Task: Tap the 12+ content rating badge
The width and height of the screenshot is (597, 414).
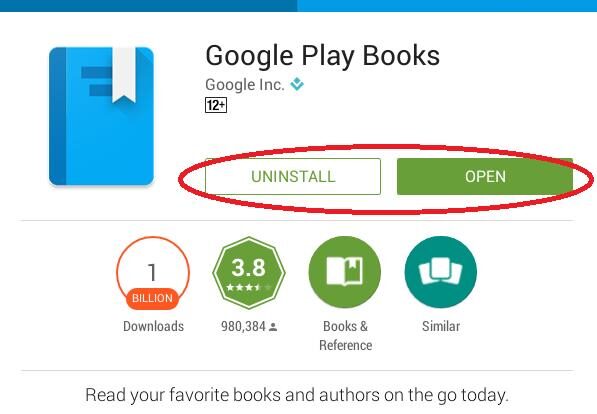Action: point(216,105)
